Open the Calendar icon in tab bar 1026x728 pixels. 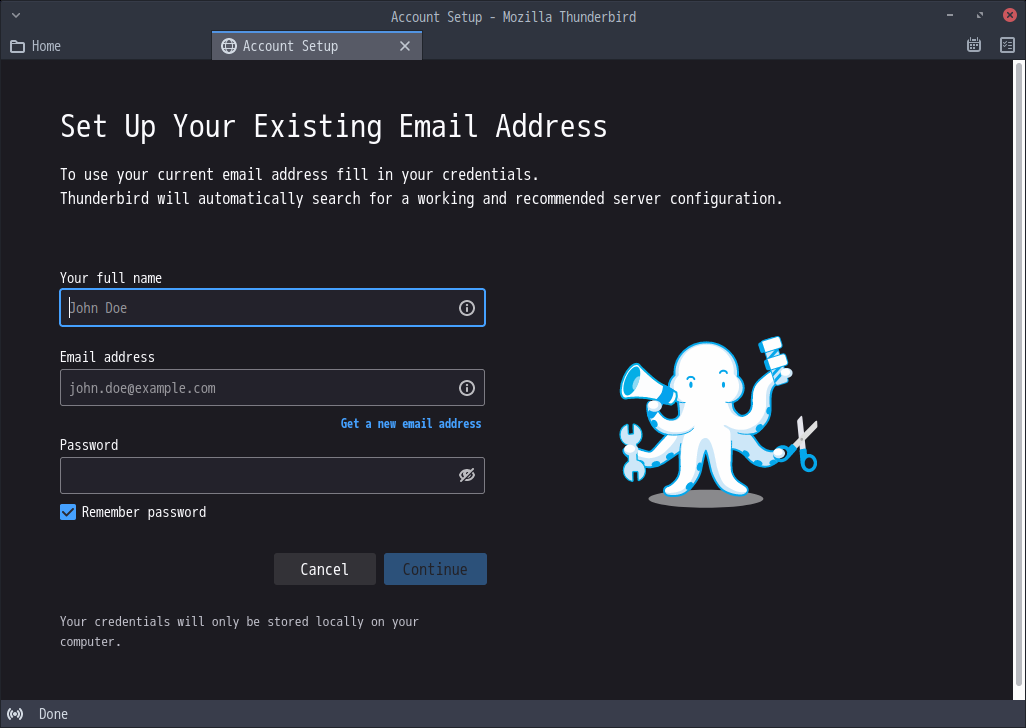pyautogui.click(x=974, y=45)
